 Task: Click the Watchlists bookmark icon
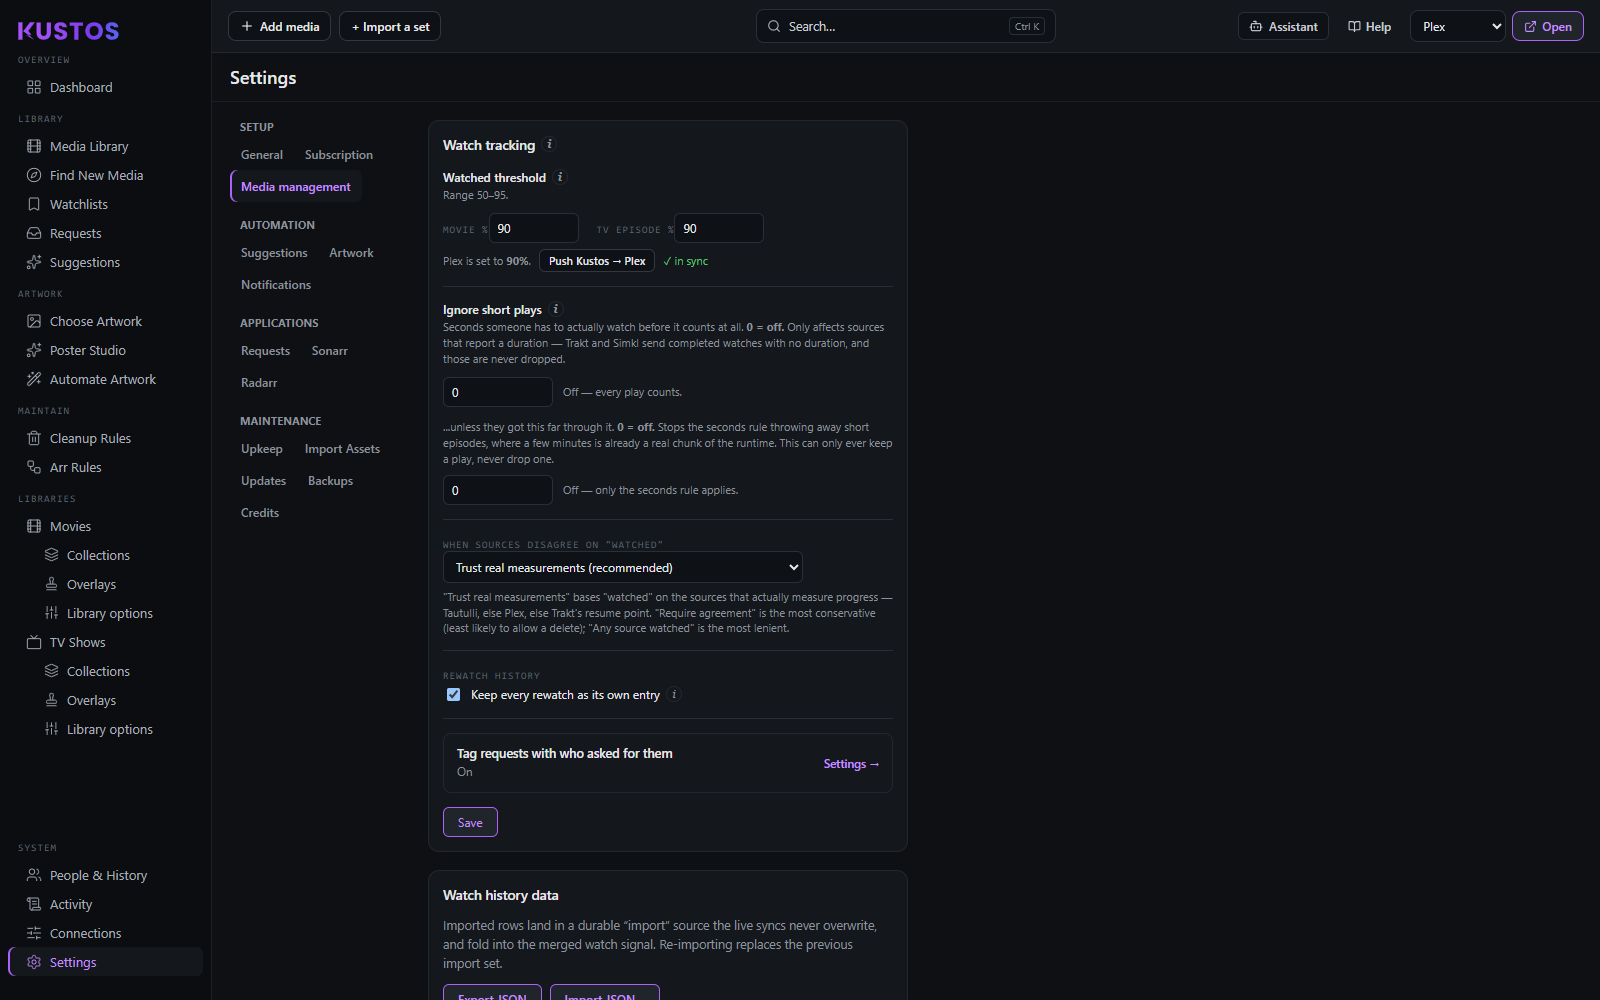click(34, 204)
